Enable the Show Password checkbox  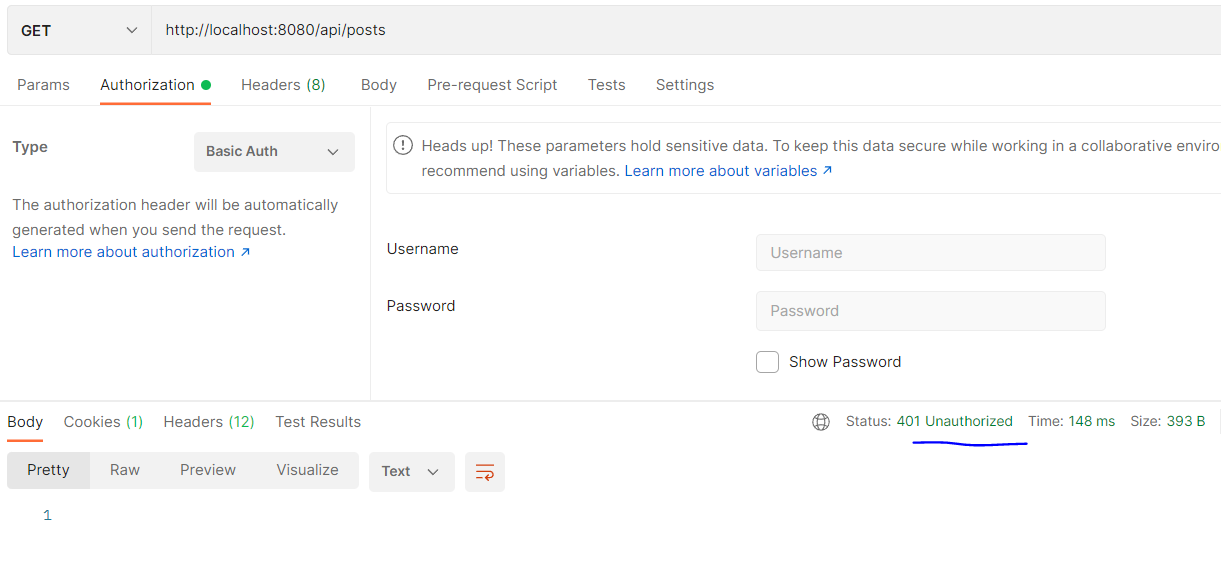click(x=767, y=362)
